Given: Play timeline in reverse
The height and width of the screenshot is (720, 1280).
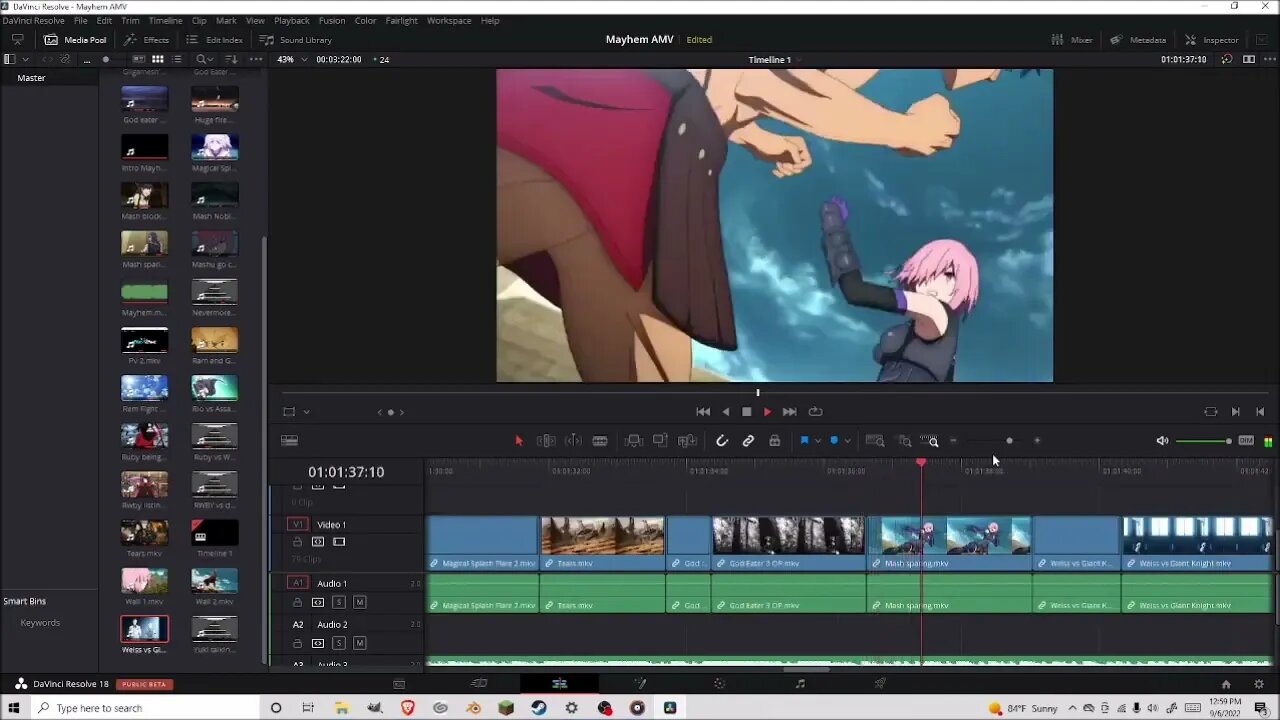Looking at the screenshot, I should pyautogui.click(x=726, y=412).
